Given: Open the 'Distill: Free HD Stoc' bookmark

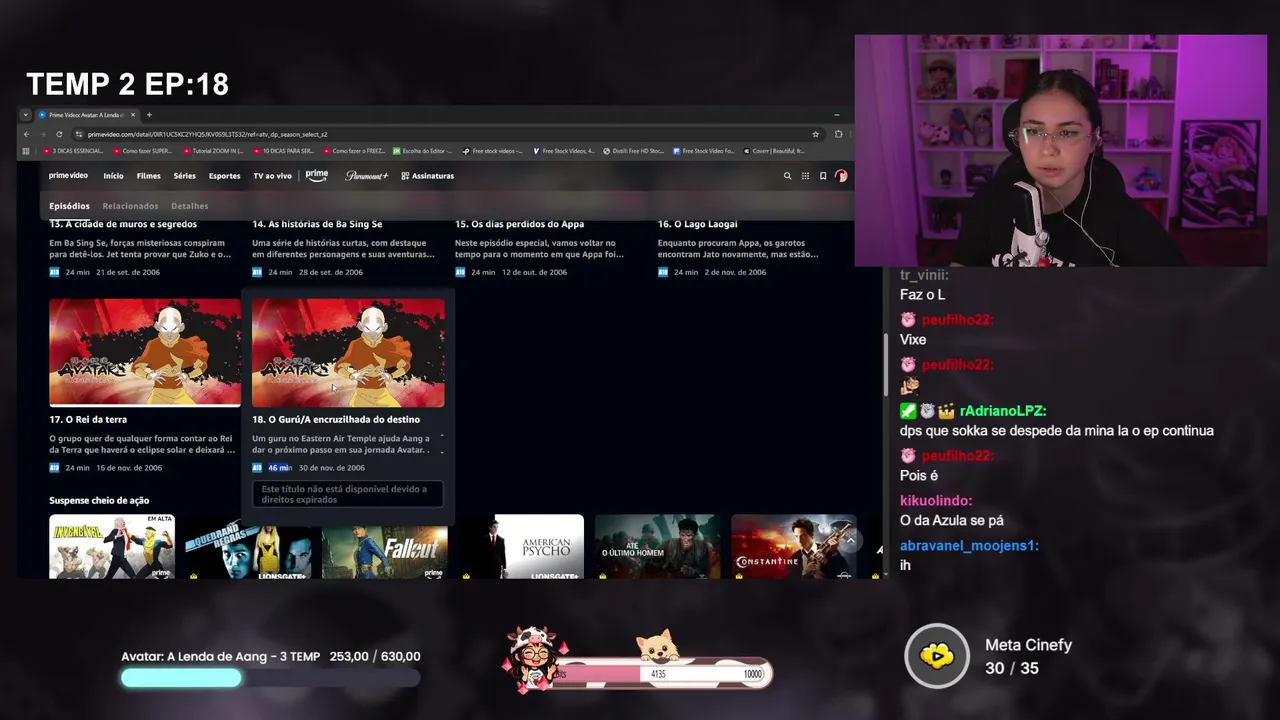Looking at the screenshot, I should (634, 151).
